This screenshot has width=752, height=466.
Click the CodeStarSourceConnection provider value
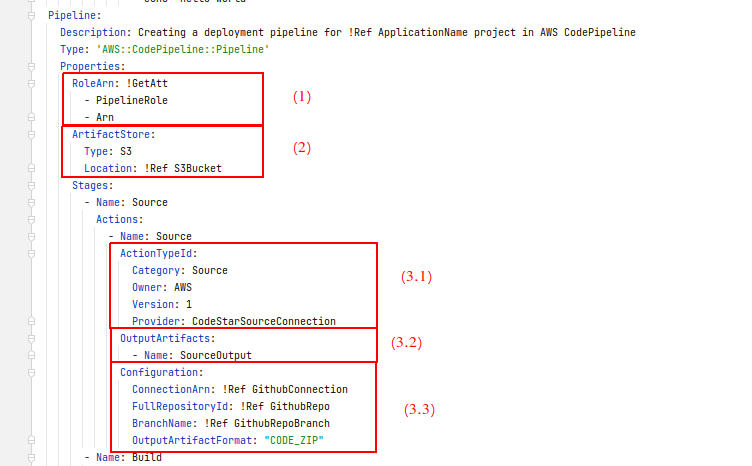point(263,321)
